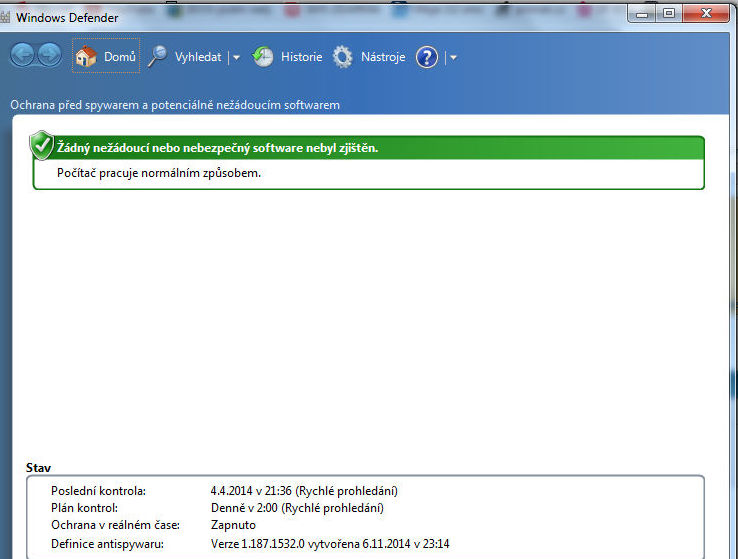Go back with the left arrow button
This screenshot has width=738, height=559.
coord(22,55)
